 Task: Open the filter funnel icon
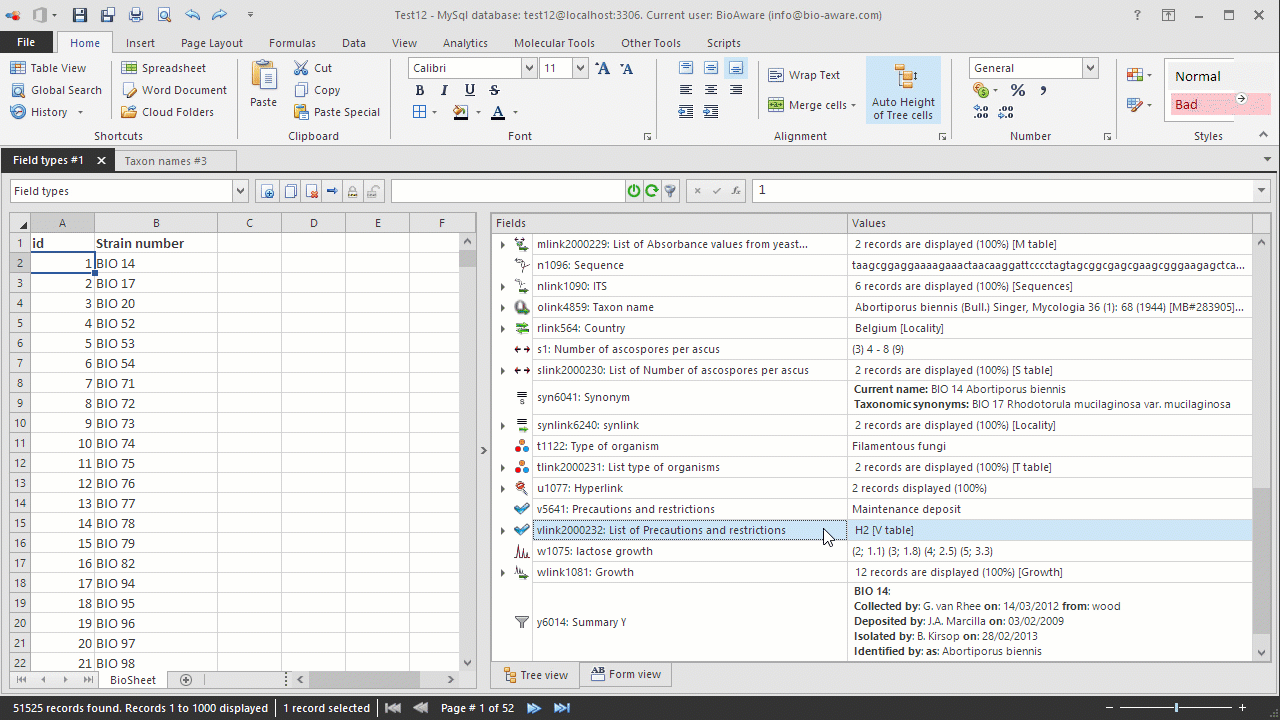point(670,191)
